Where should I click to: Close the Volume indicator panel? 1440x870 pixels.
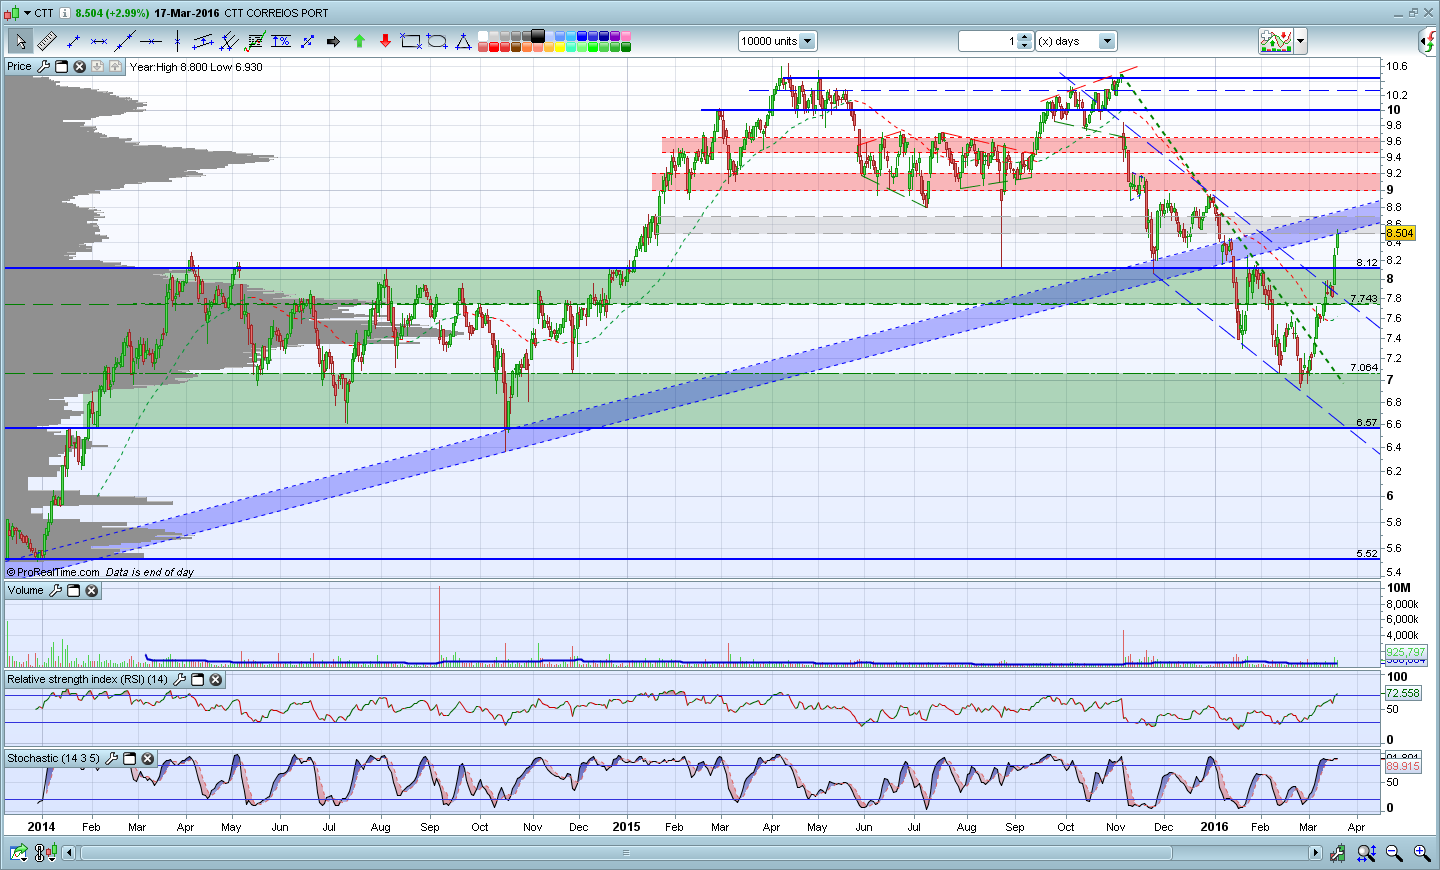pos(92,591)
